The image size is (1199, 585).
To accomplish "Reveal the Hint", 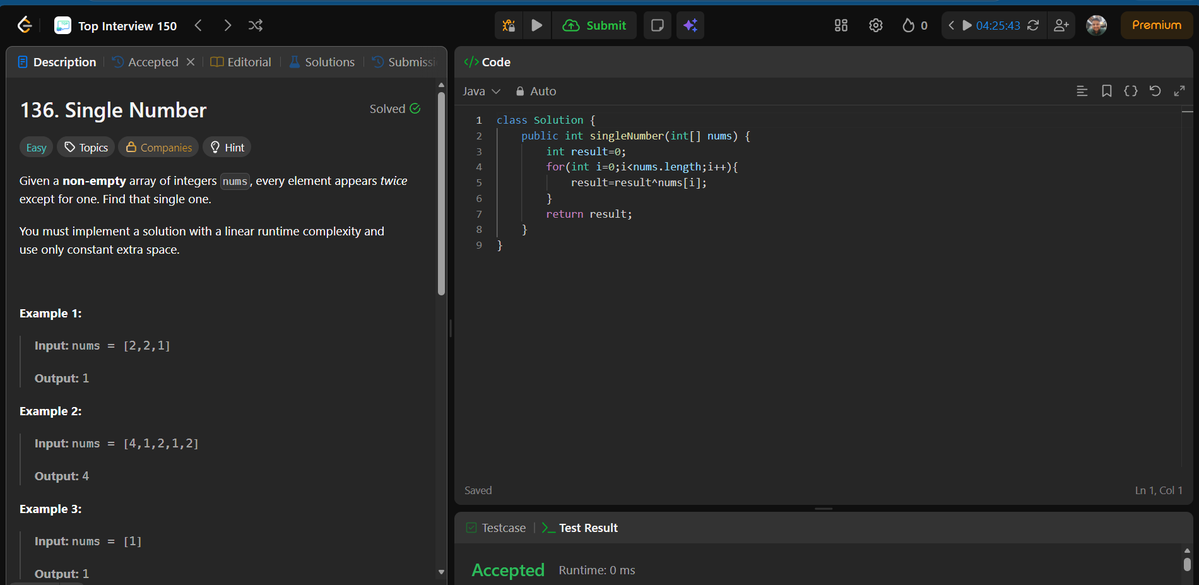I will (x=226, y=147).
